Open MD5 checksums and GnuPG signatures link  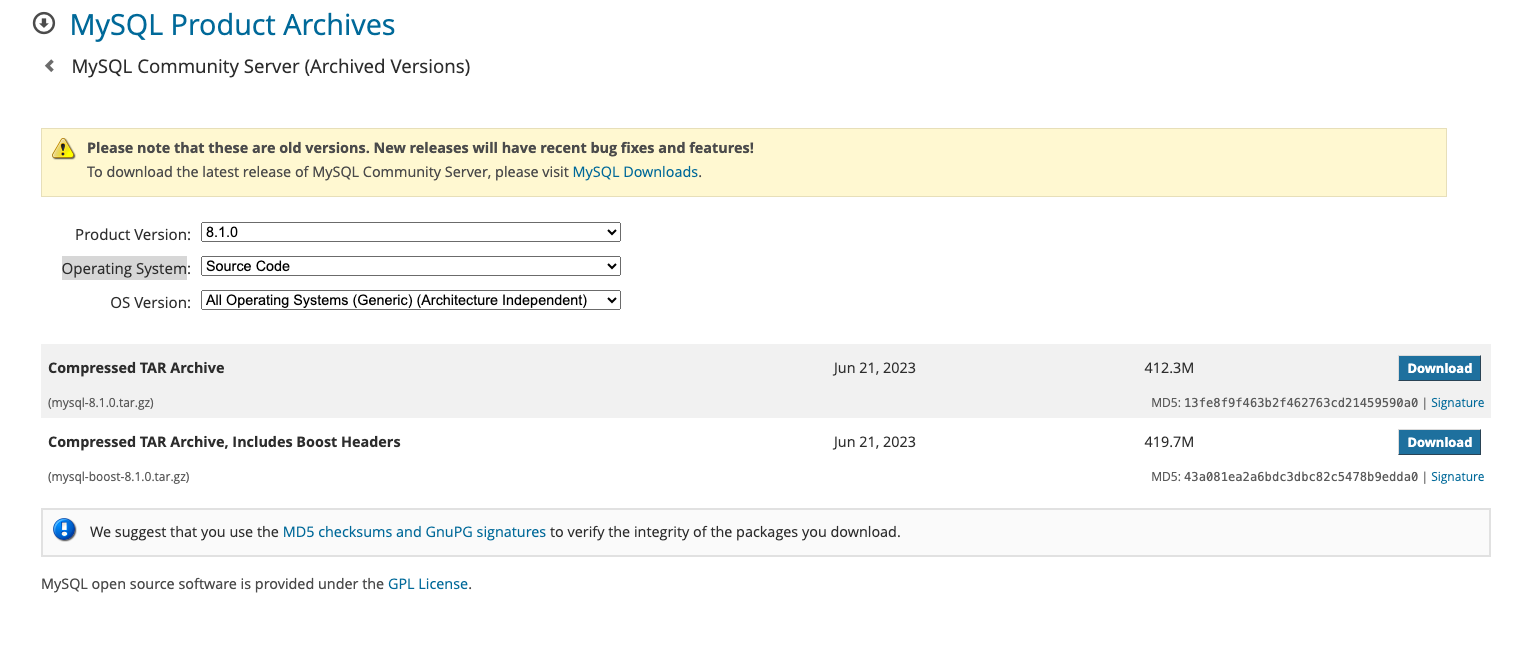click(414, 532)
